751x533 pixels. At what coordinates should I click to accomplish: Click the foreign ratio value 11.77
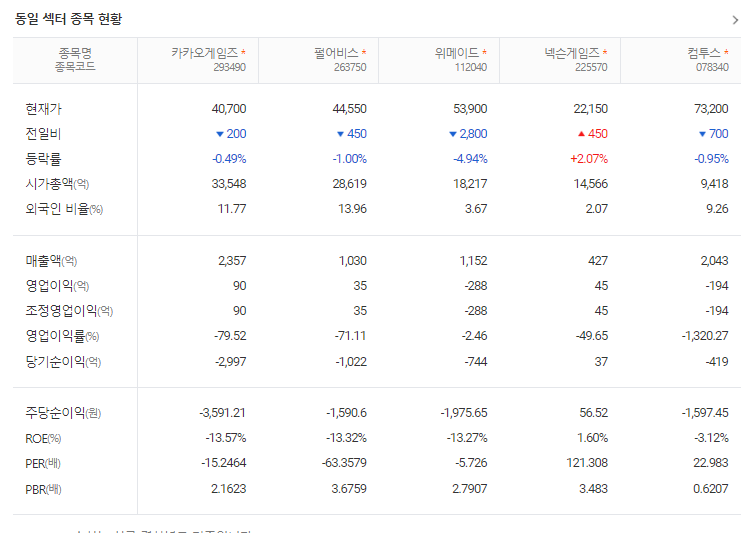click(232, 209)
